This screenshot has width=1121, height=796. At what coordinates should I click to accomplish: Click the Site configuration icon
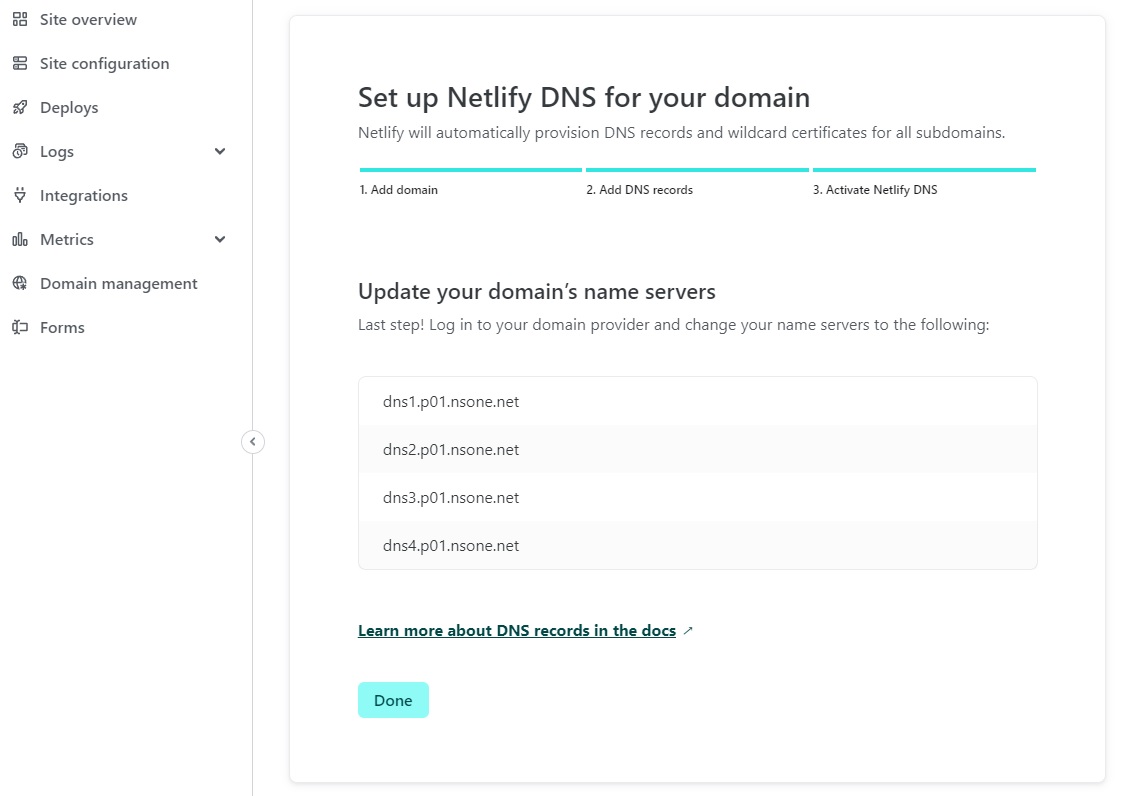point(20,64)
